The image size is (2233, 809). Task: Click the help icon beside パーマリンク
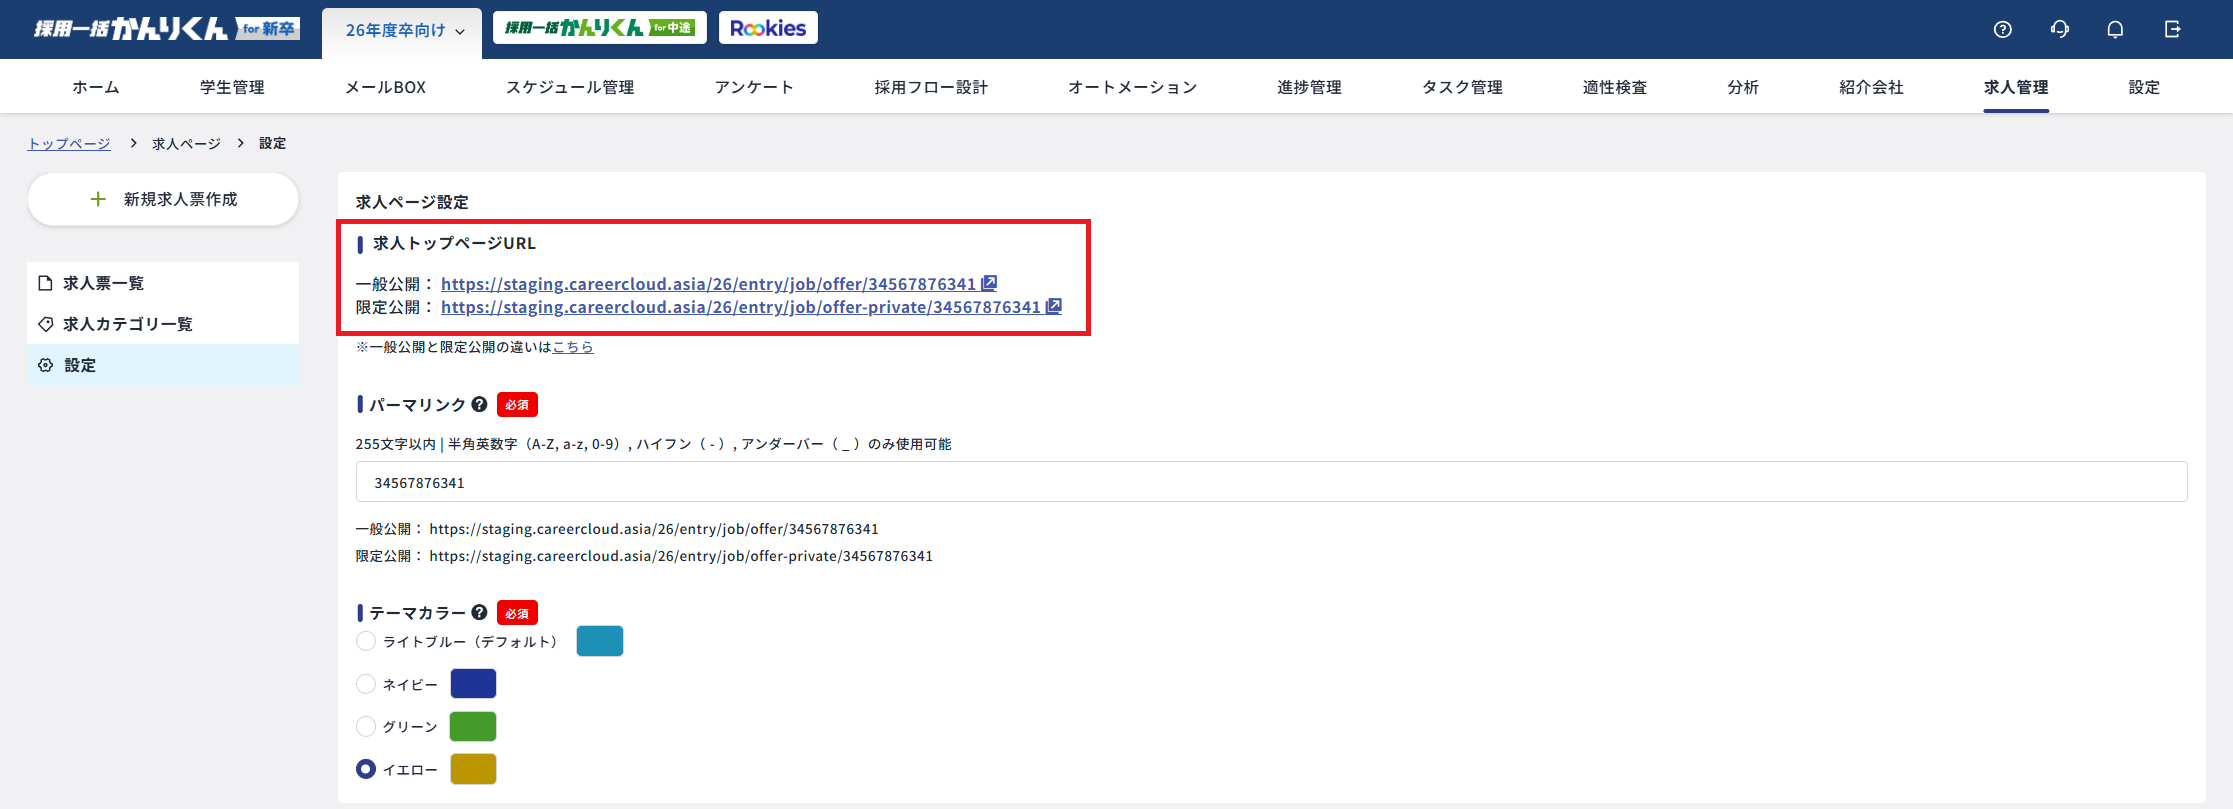479,405
